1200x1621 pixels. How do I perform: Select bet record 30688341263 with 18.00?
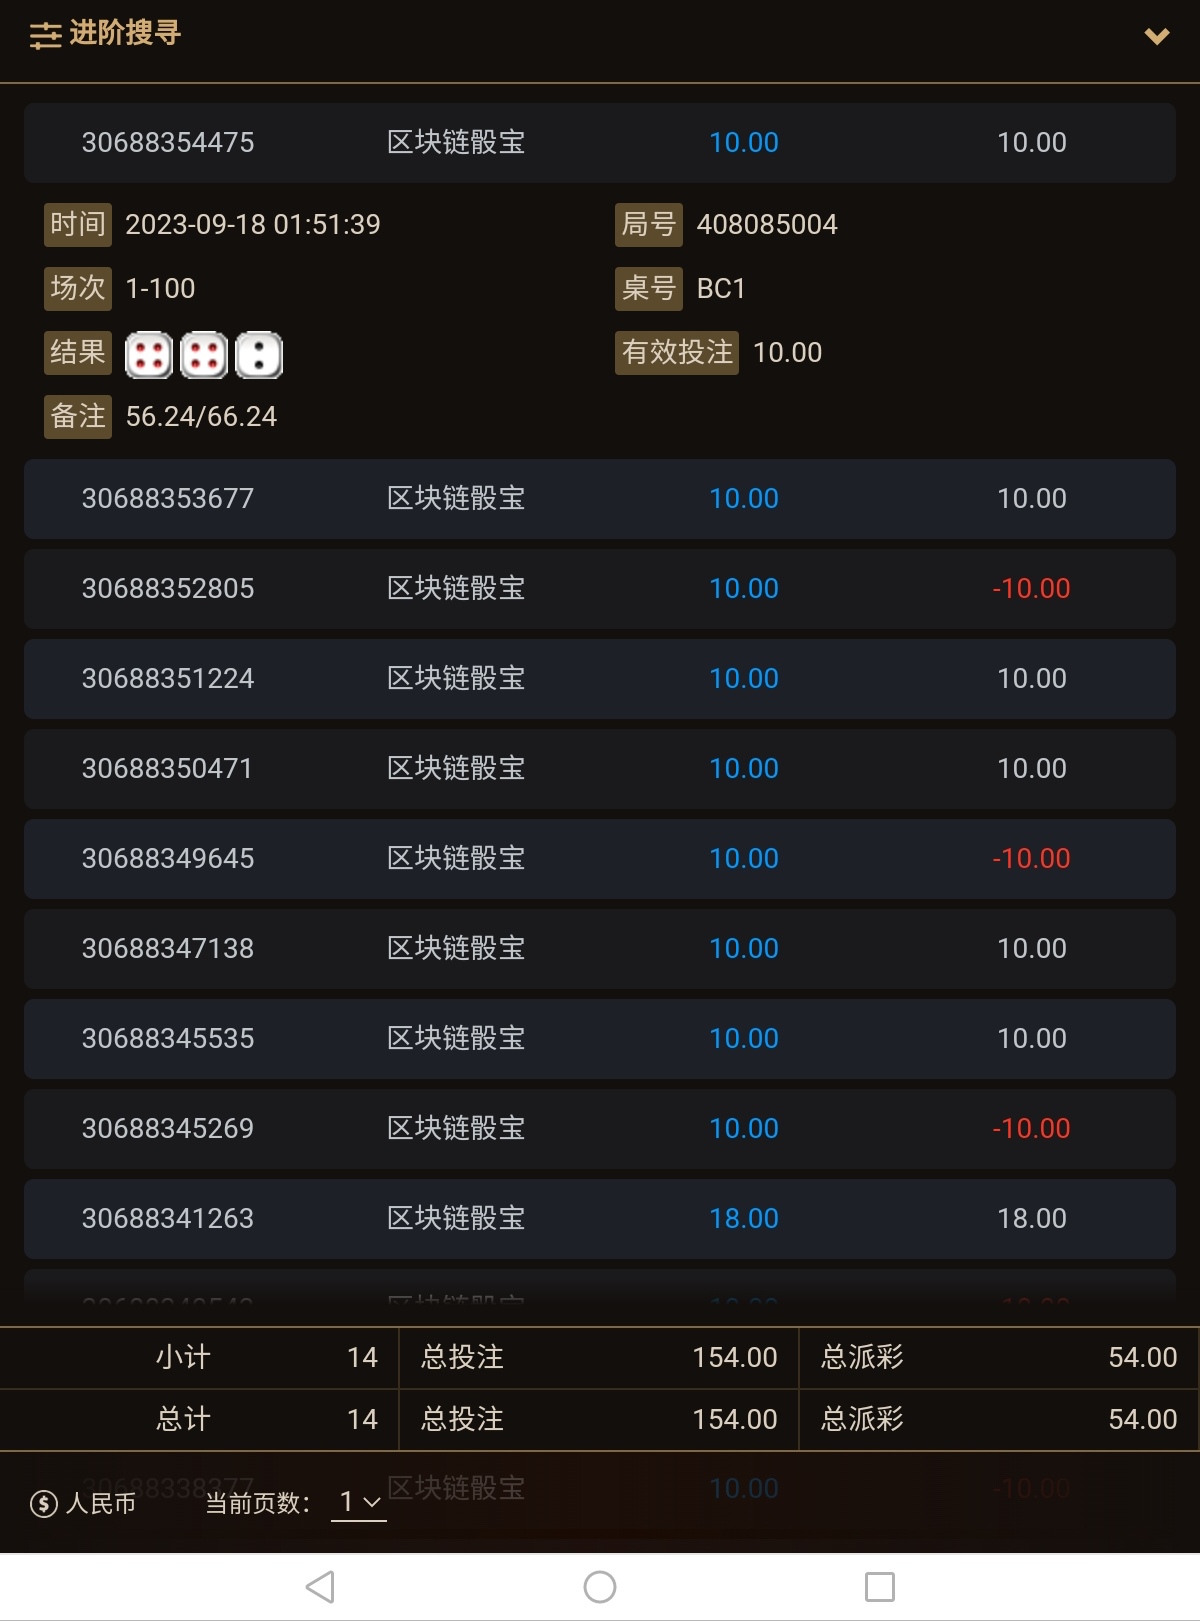tap(600, 1219)
